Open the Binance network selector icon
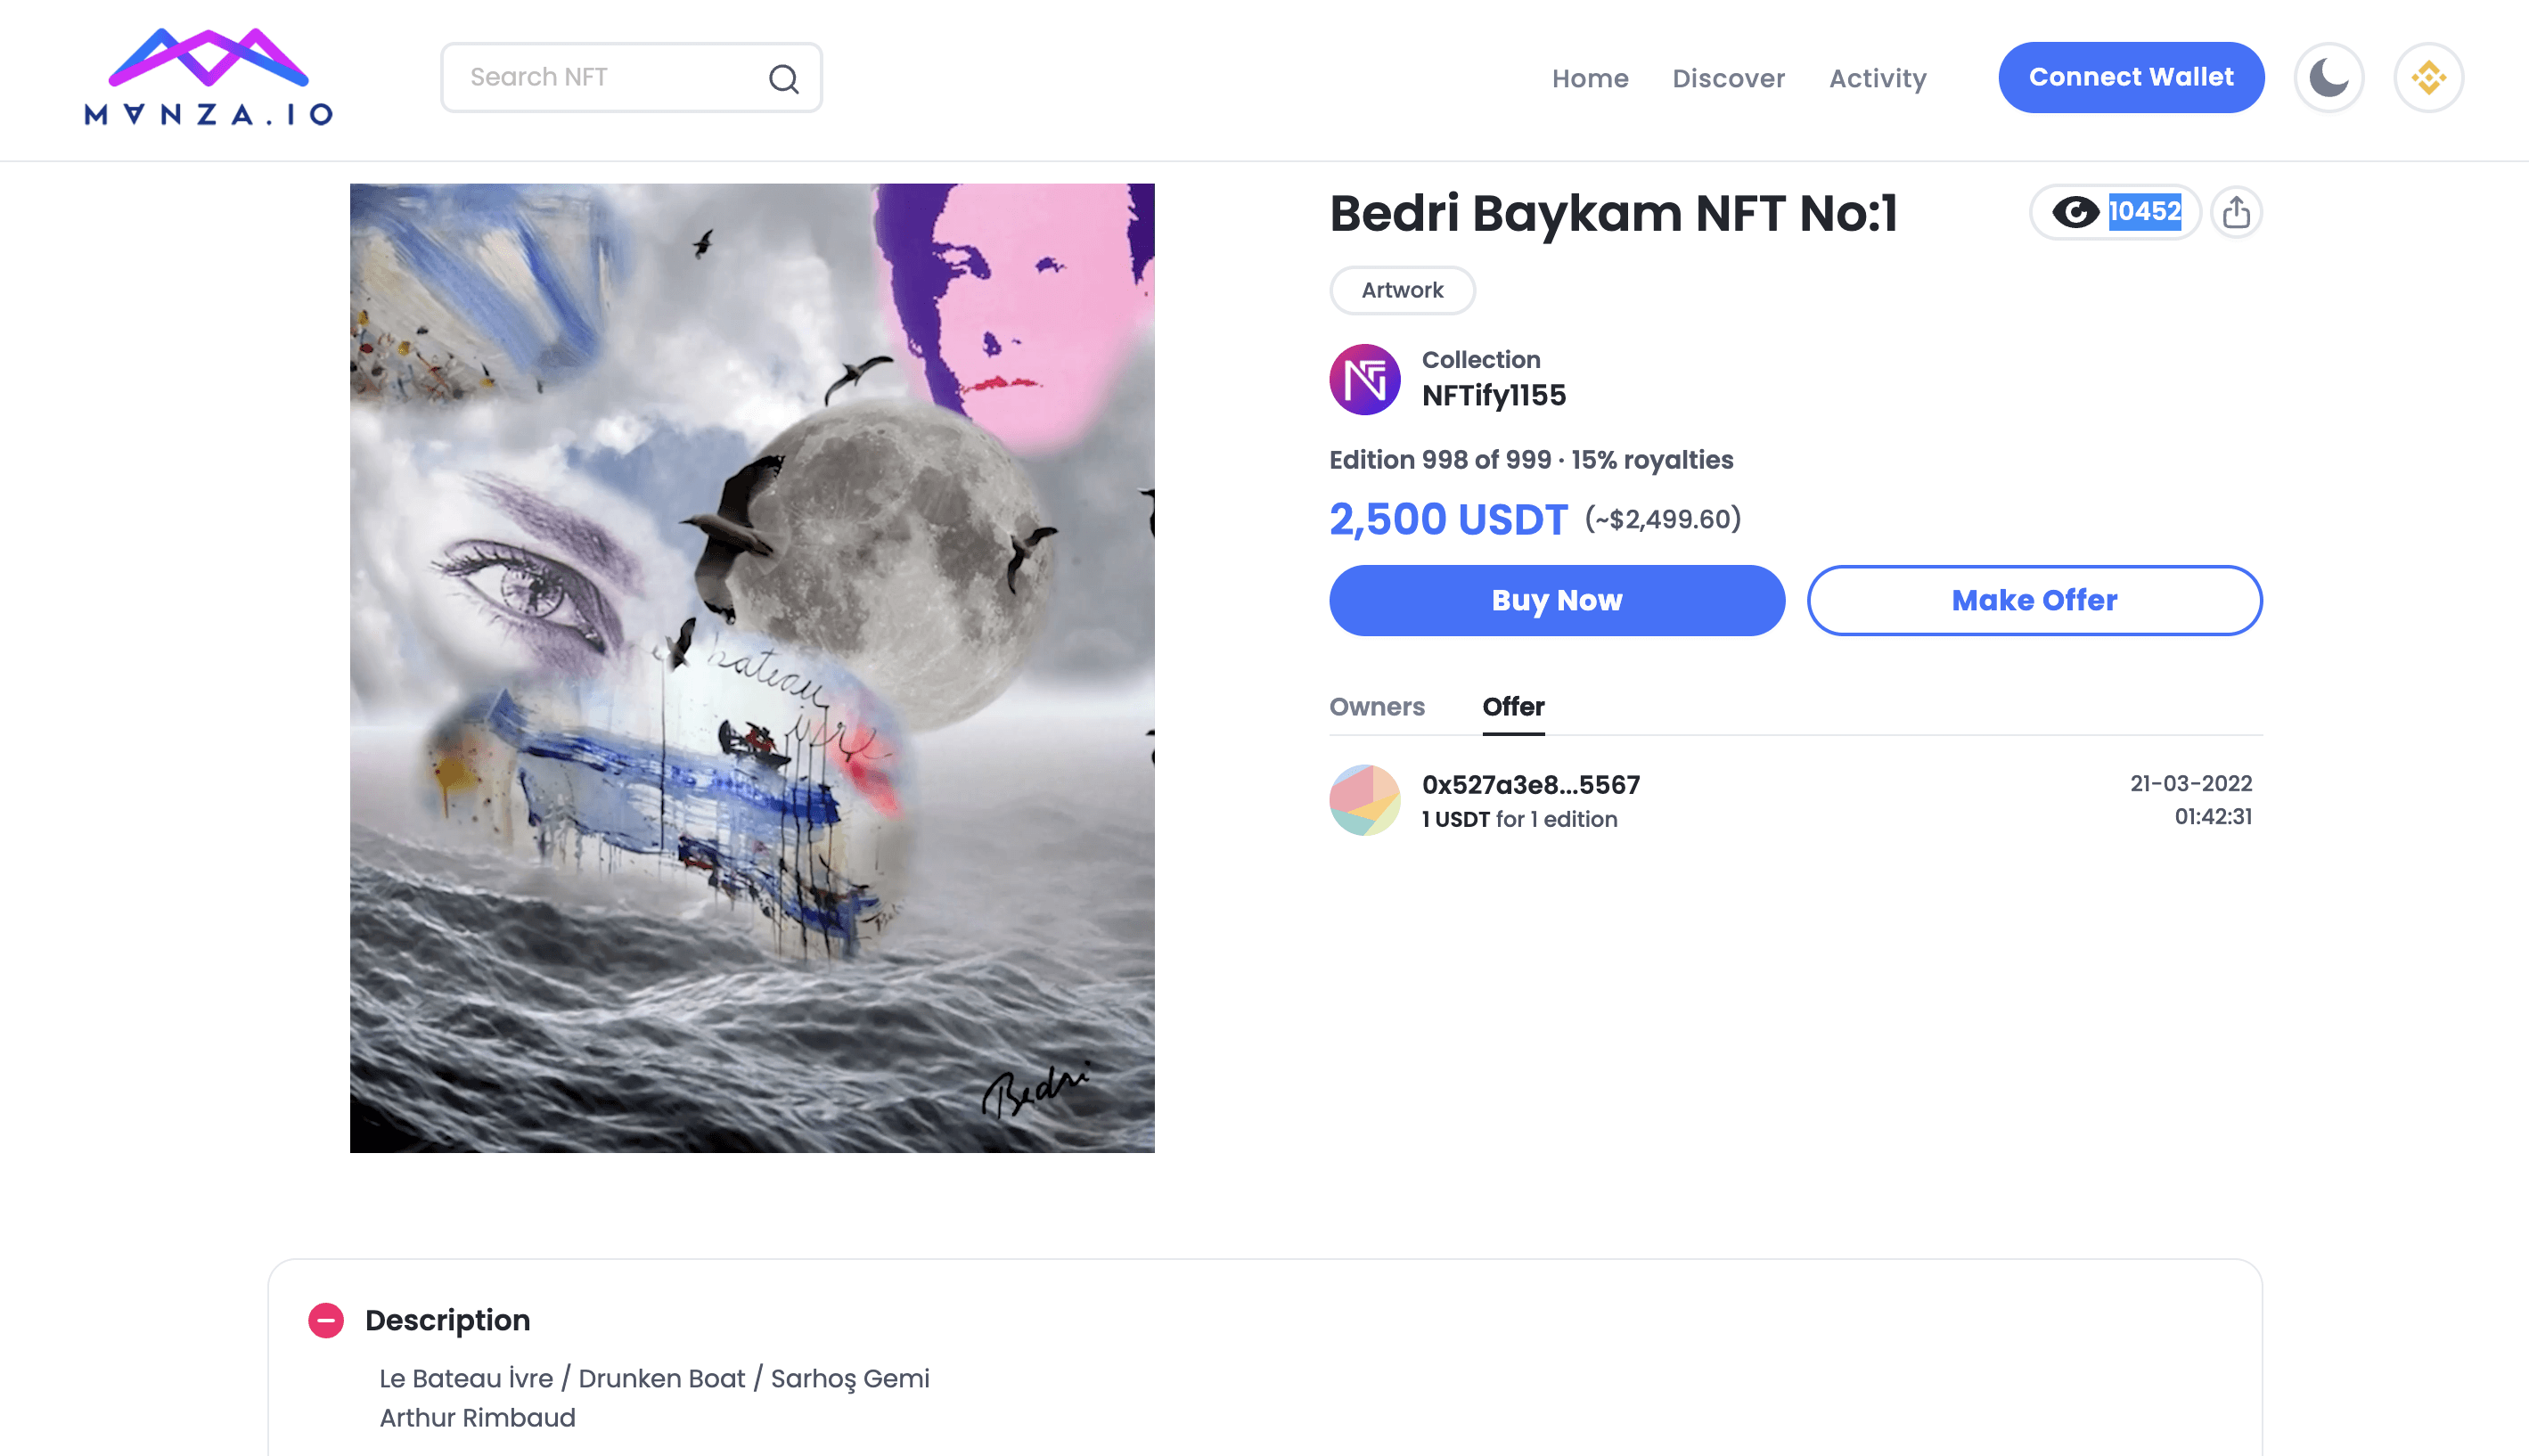The height and width of the screenshot is (1456, 2529). 2428,77
